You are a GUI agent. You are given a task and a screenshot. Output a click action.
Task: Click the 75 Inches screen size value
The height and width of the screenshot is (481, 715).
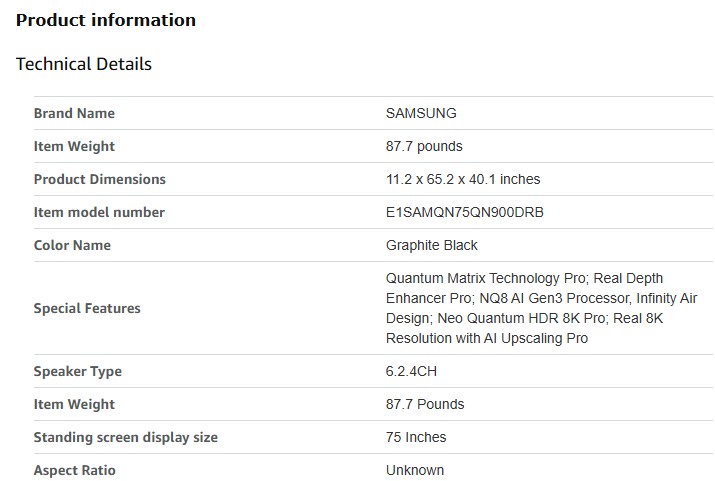(416, 438)
